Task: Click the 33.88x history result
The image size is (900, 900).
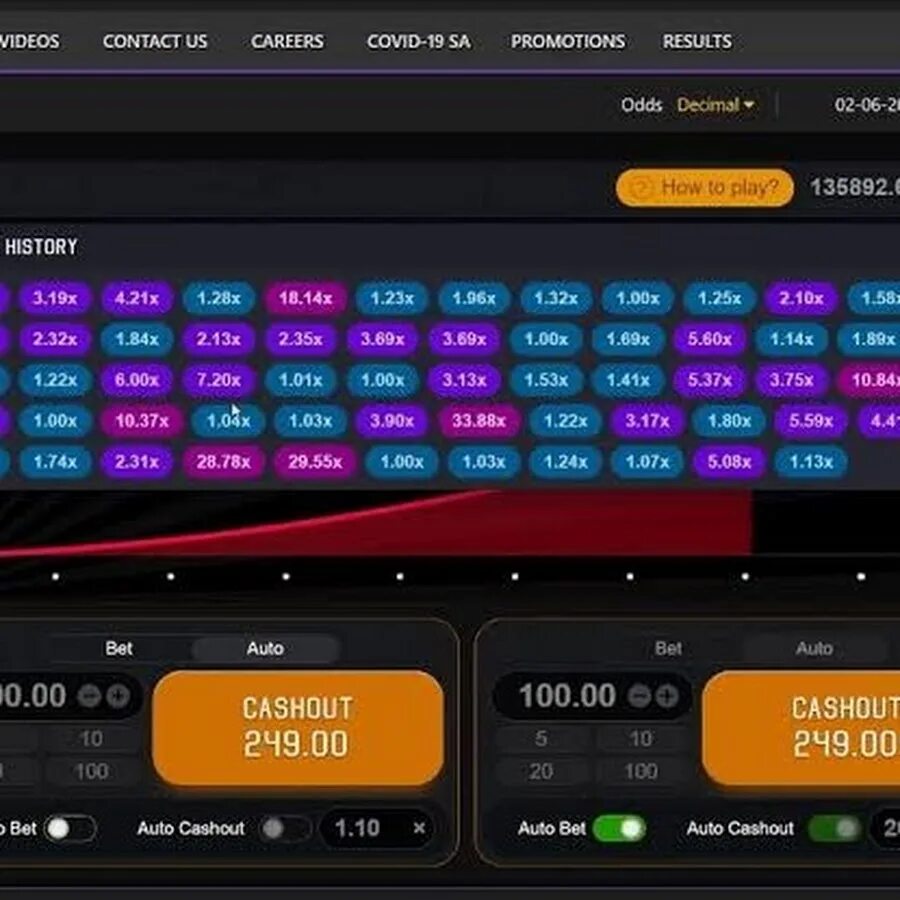Action: pyautogui.click(x=479, y=421)
